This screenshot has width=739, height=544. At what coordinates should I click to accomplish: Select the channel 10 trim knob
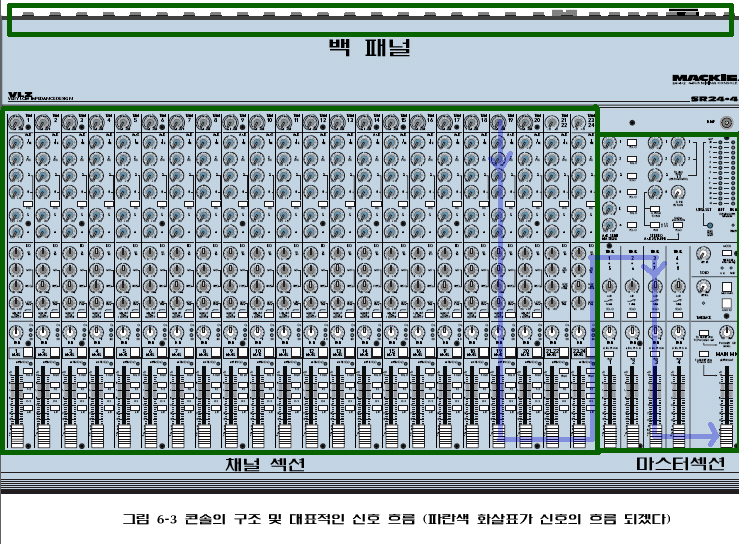pos(257,123)
